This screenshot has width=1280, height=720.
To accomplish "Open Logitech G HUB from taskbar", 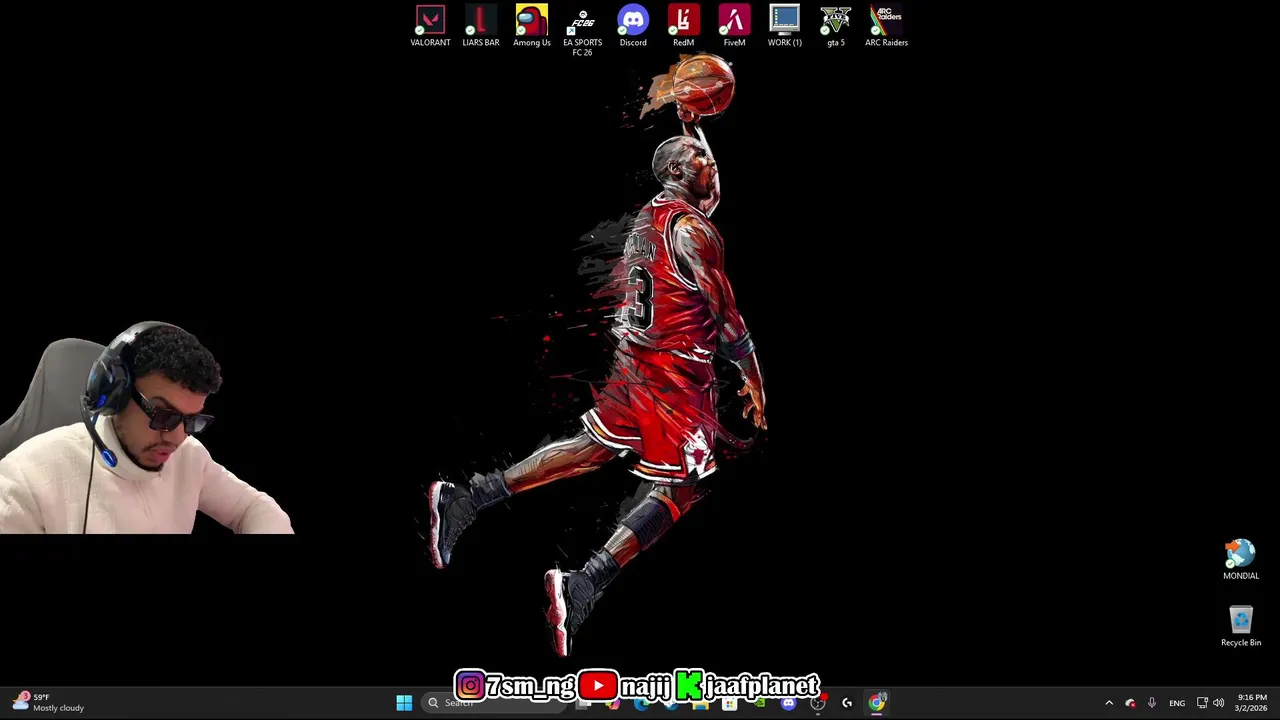I will 847,703.
